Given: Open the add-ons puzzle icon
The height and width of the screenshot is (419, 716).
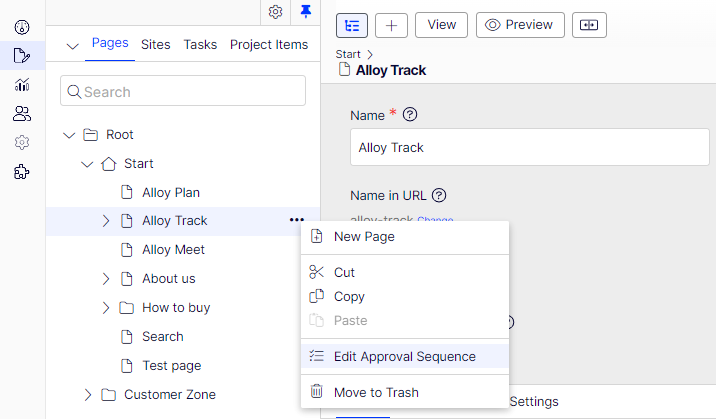Looking at the screenshot, I should click(x=22, y=172).
